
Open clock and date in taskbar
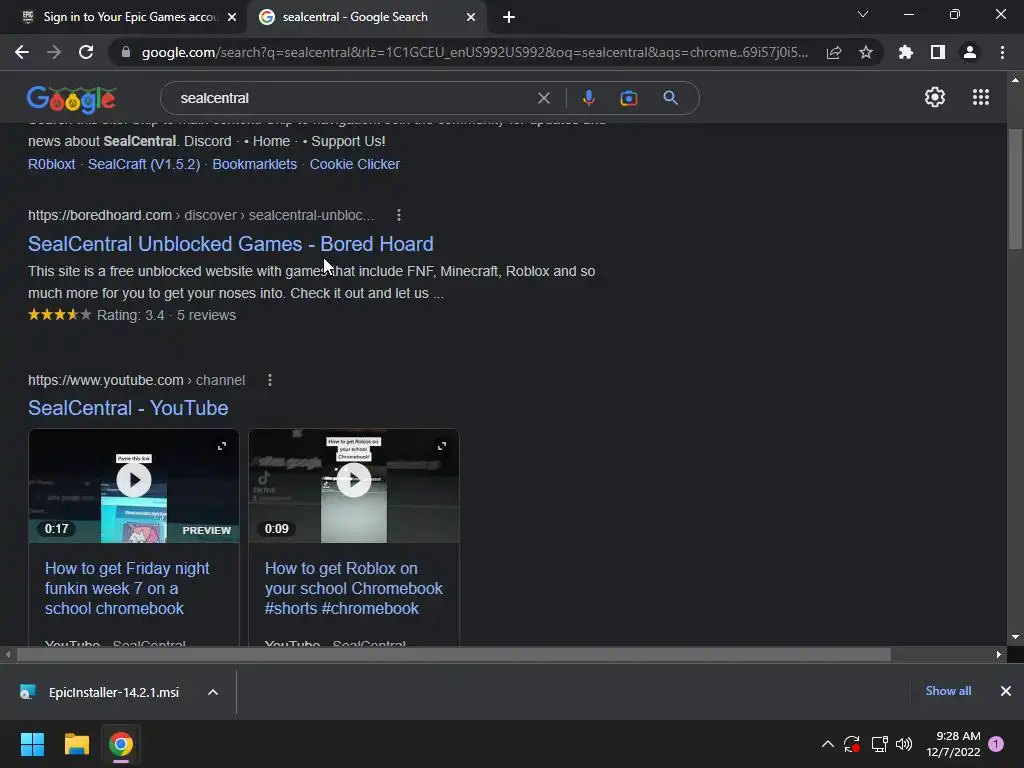953,744
